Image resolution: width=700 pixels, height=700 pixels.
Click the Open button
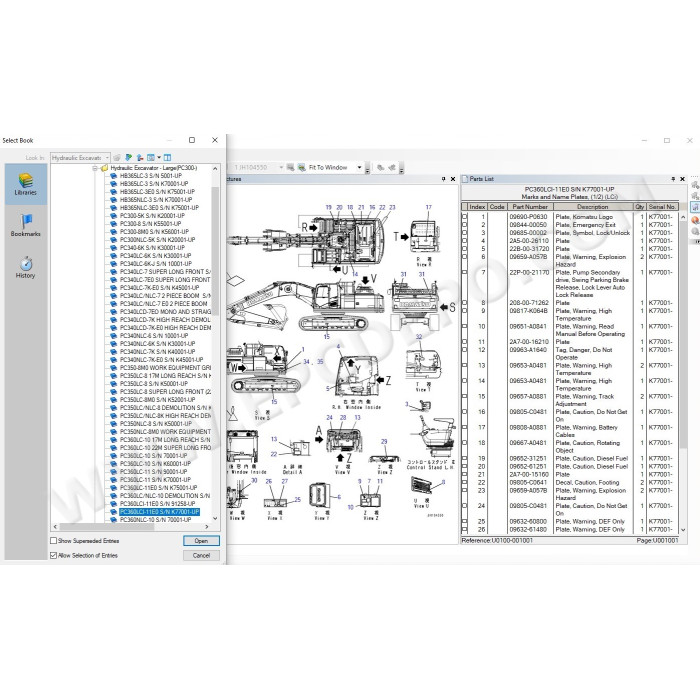pos(201,541)
